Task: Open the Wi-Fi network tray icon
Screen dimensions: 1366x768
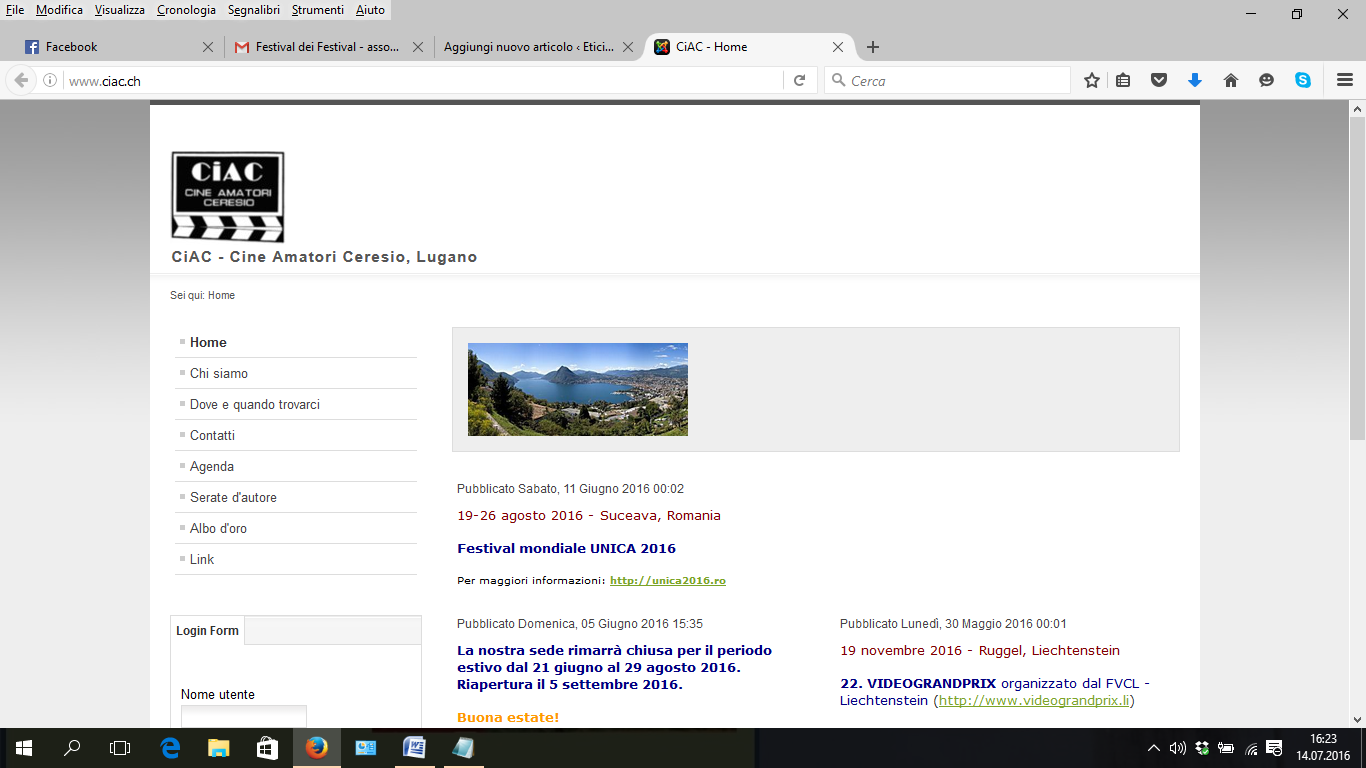Action: 1251,748
